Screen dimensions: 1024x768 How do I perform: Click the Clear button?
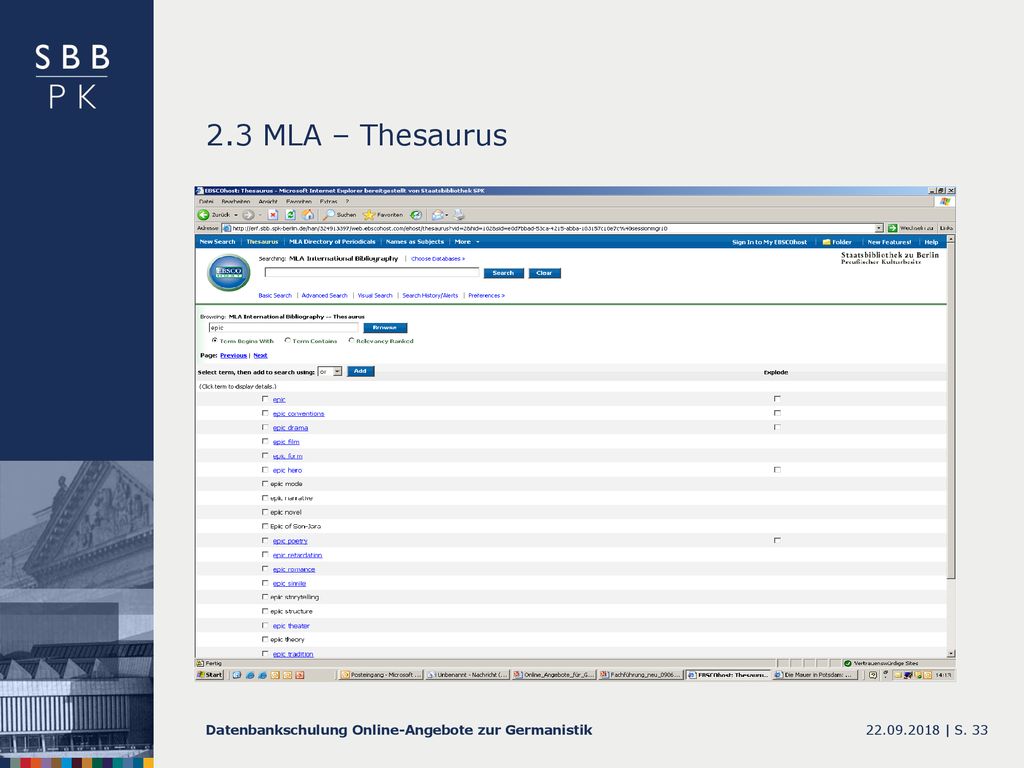545,273
